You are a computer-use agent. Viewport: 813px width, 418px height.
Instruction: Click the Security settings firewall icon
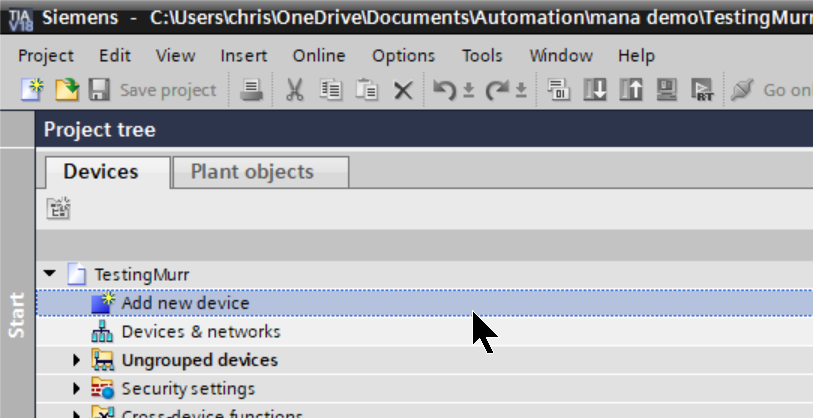[x=103, y=388]
